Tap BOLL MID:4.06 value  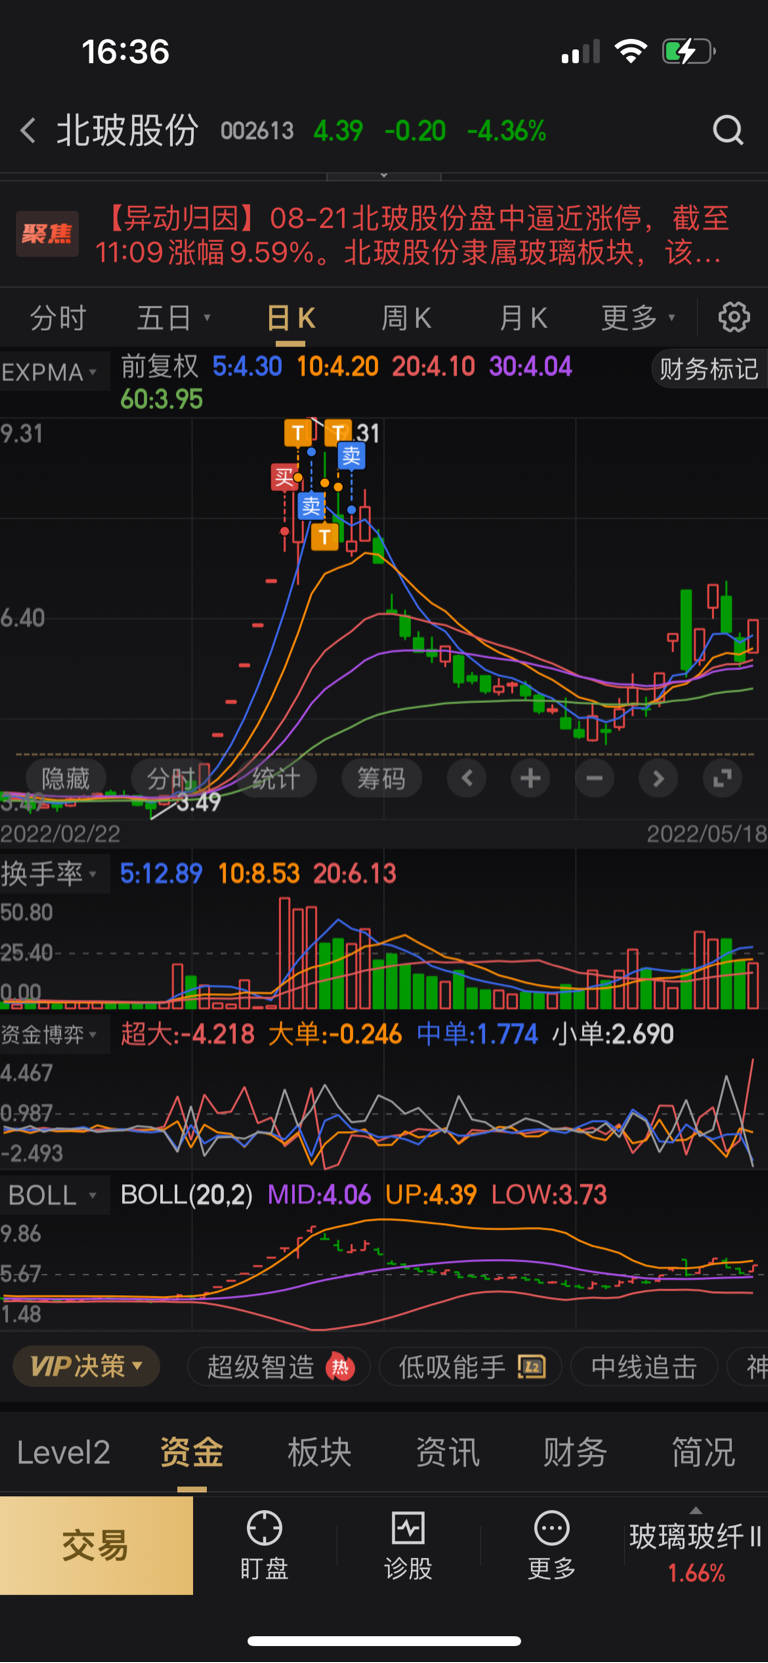[x=319, y=1195]
